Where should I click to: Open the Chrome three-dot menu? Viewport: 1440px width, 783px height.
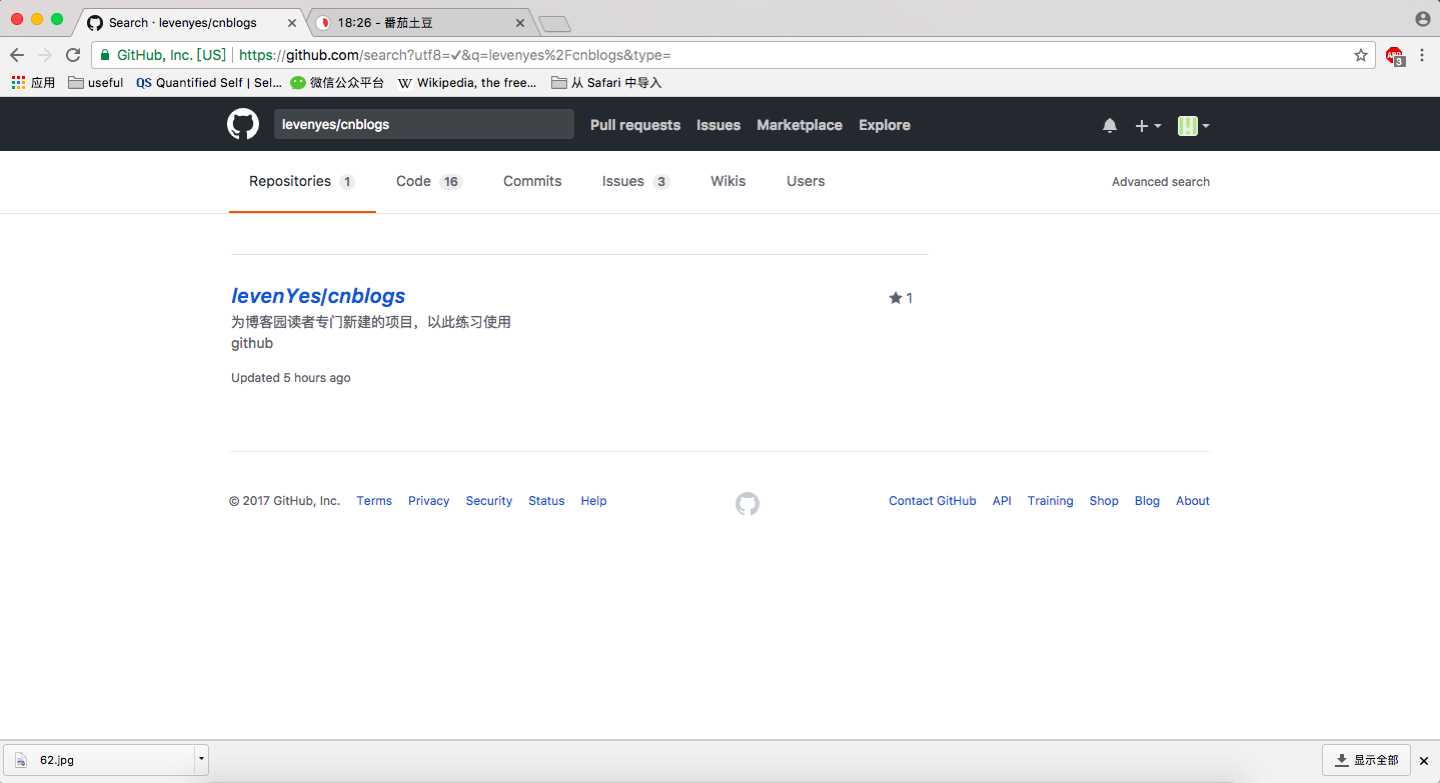1422,55
